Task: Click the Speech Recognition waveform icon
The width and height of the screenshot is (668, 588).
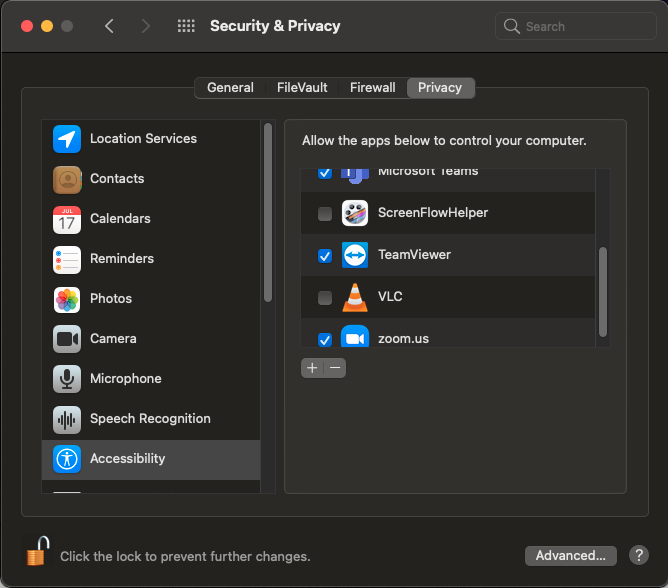Action: pyautogui.click(x=67, y=419)
